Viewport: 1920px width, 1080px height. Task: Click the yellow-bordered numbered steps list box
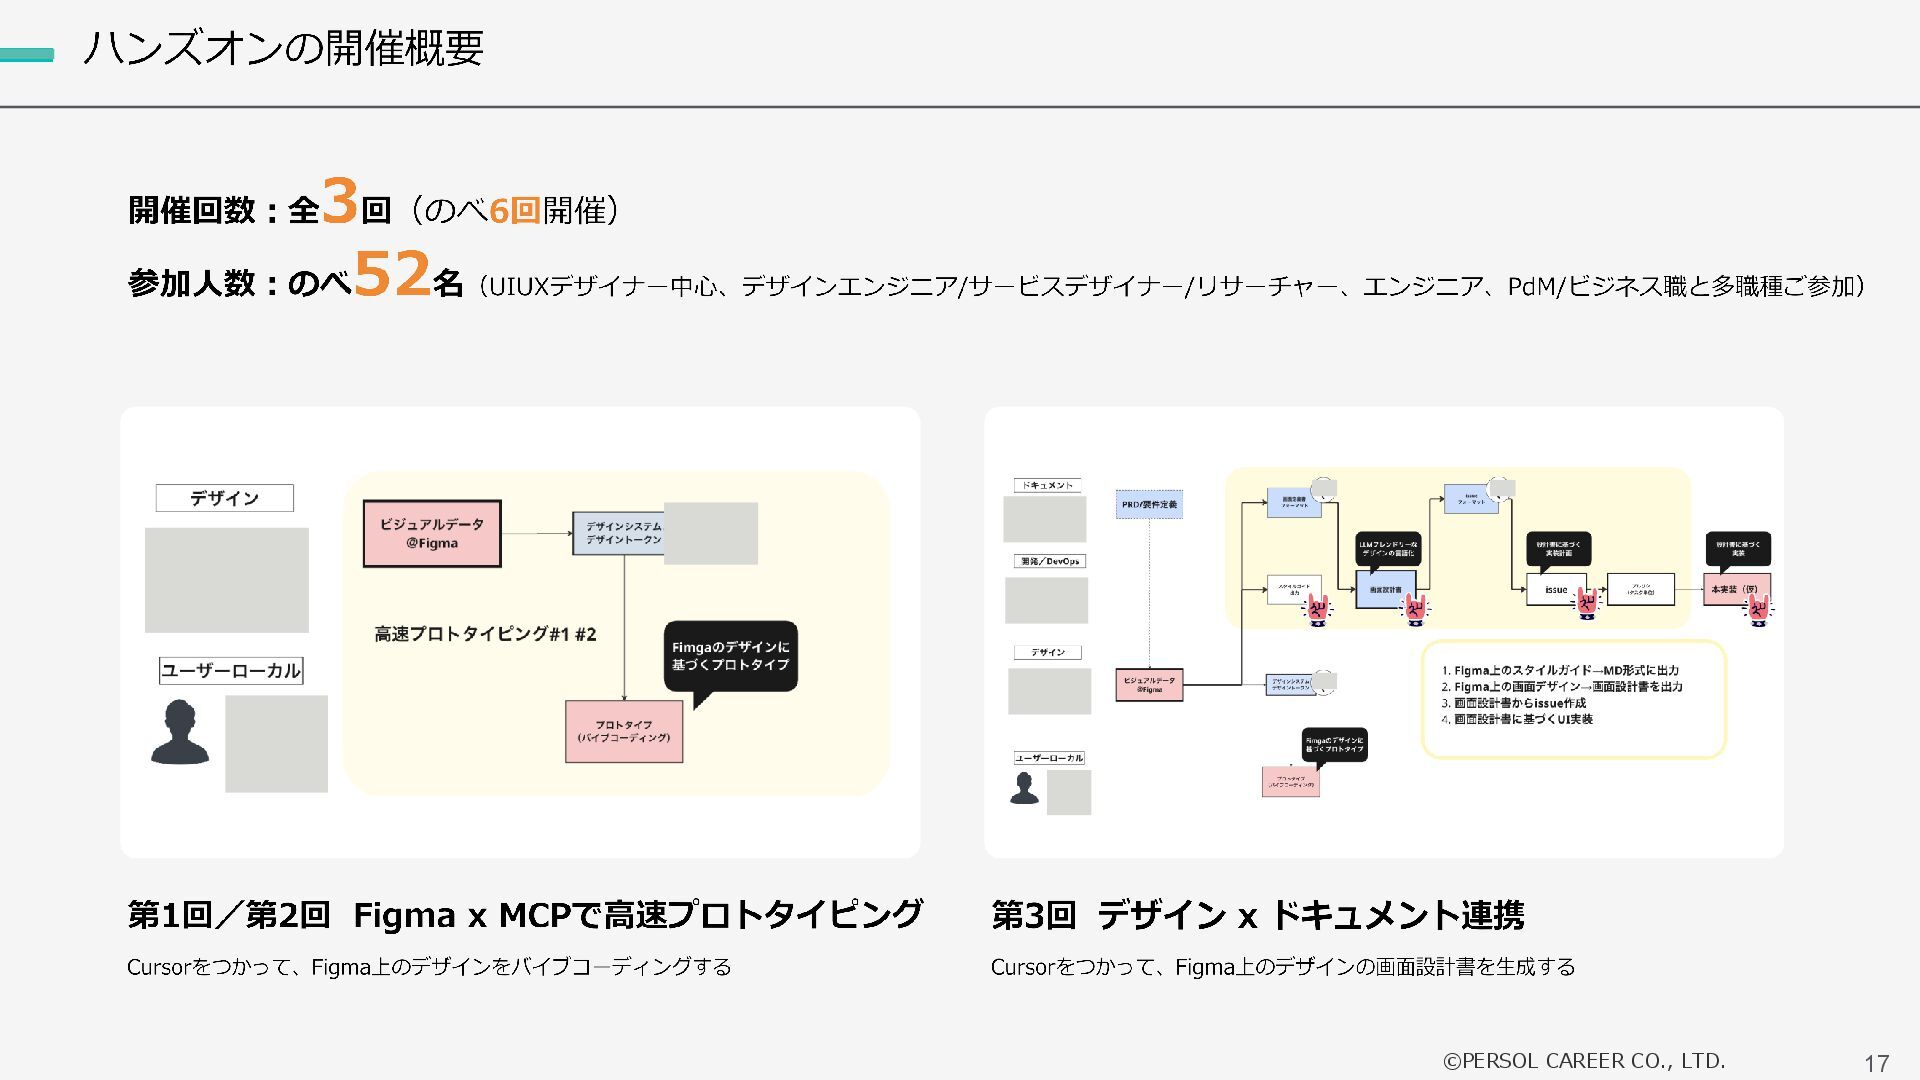pos(1573,699)
